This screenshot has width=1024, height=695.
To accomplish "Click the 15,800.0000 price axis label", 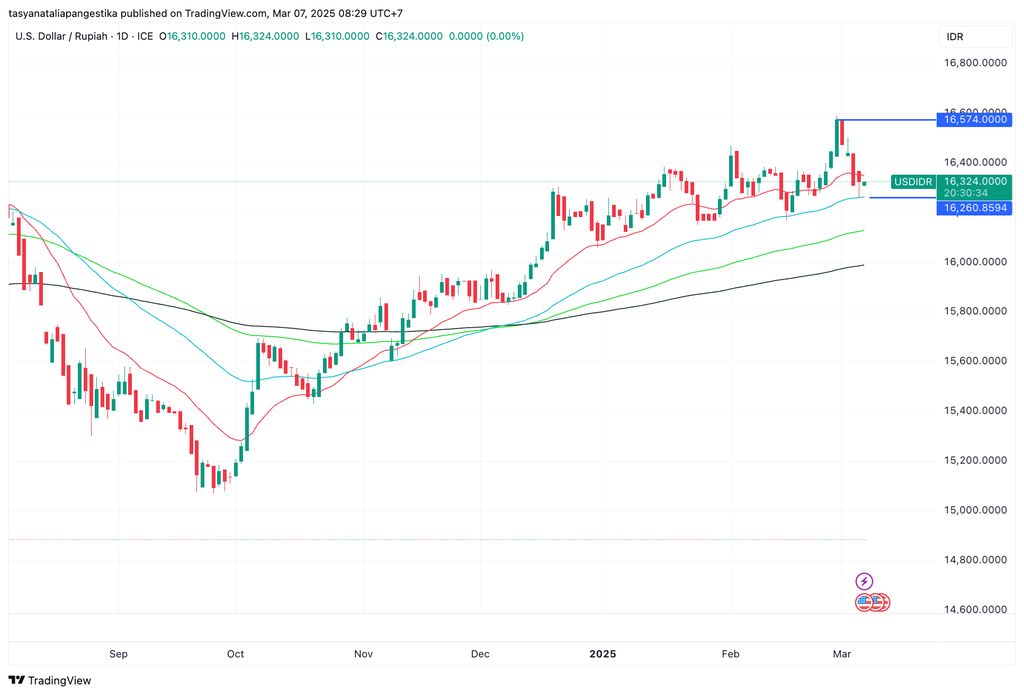I will pos(975,311).
